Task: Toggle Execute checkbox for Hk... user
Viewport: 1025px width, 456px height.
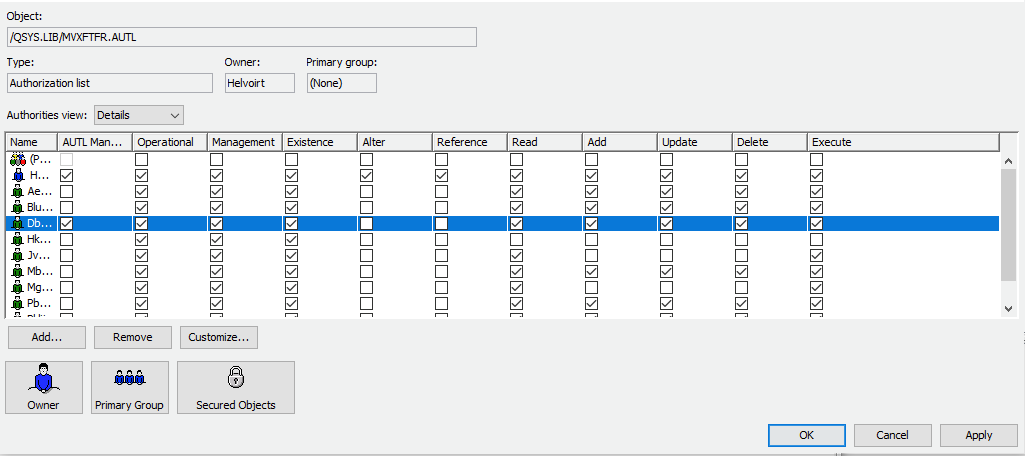Action: click(817, 239)
